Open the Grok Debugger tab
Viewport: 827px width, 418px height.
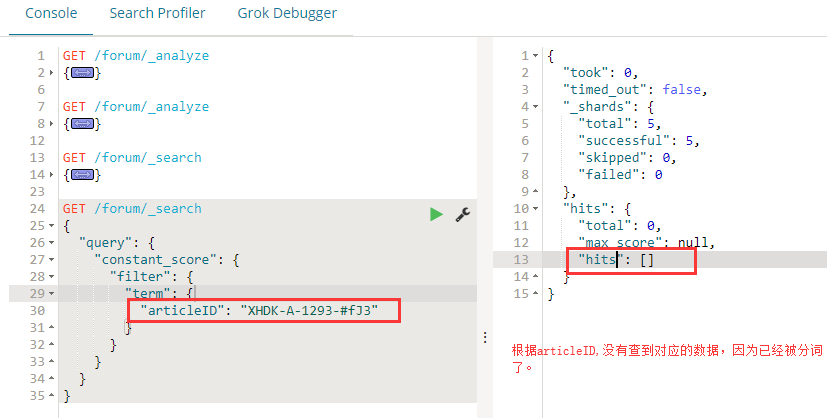(x=287, y=13)
